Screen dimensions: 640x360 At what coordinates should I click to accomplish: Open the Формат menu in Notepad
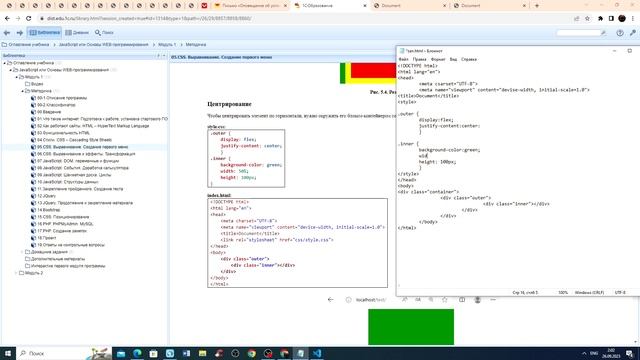[x=438, y=60]
